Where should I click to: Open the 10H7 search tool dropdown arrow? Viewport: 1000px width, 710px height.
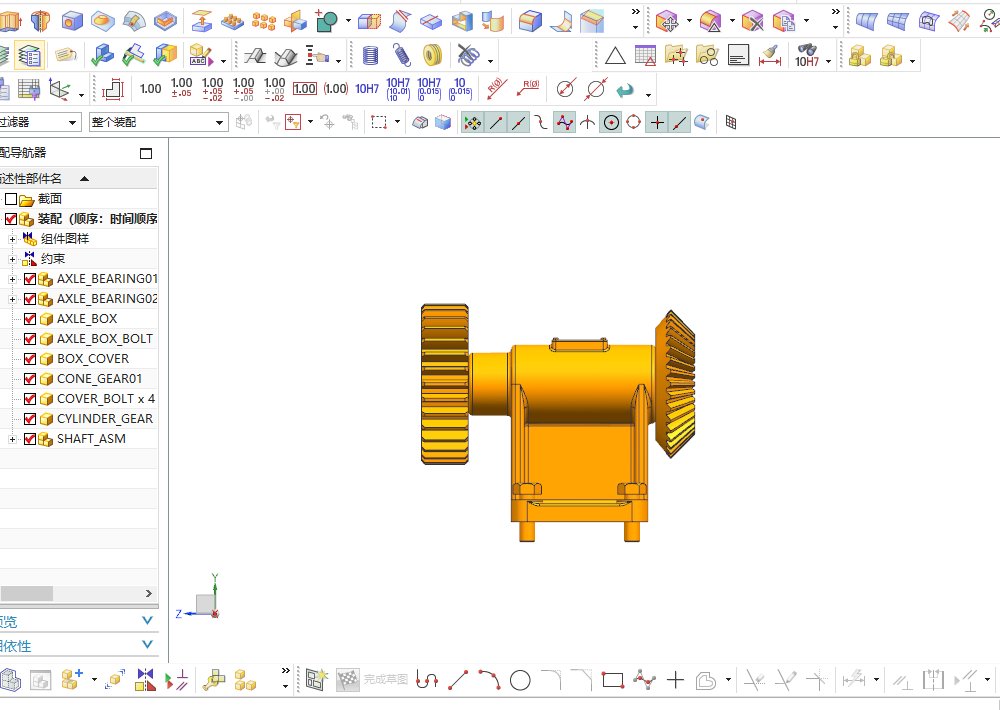point(828,61)
